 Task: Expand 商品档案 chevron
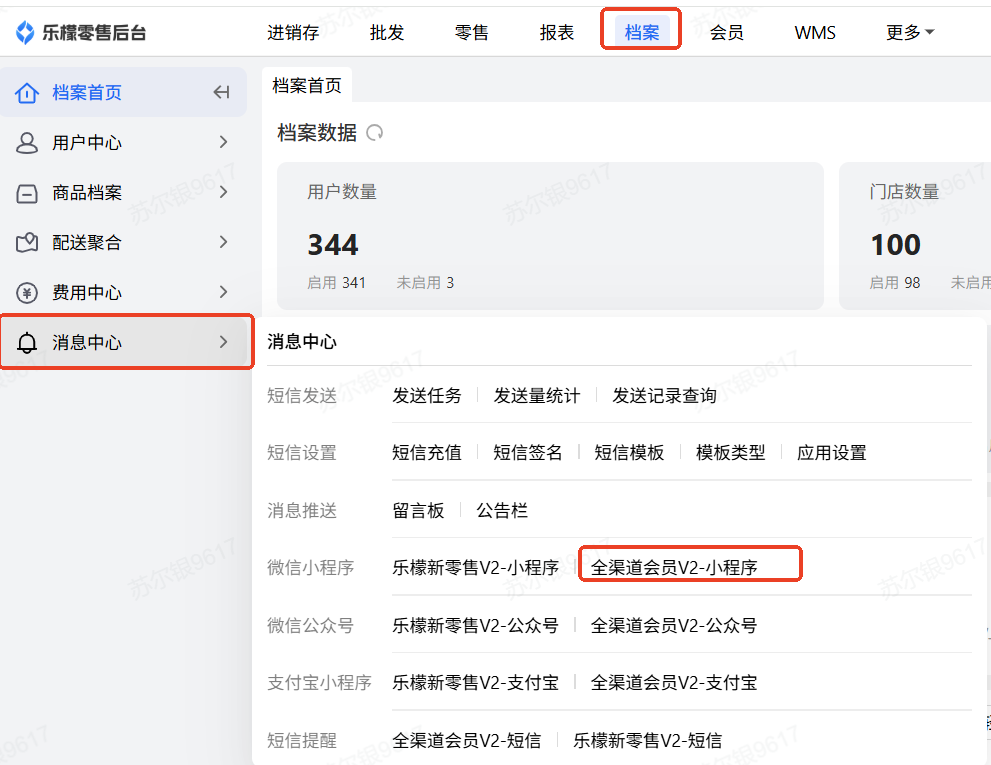pos(223,192)
